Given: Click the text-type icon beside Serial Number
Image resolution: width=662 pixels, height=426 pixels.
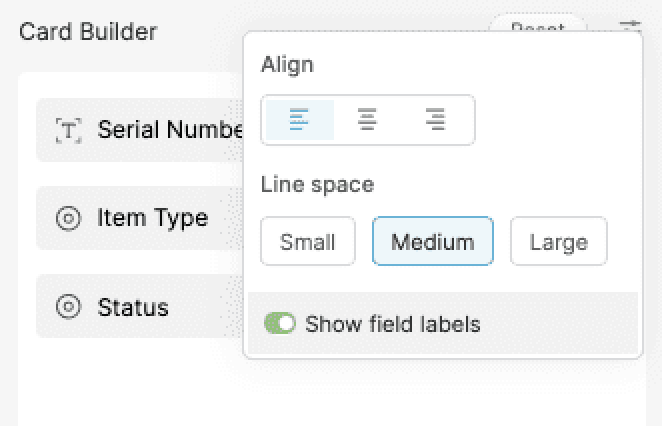Looking at the screenshot, I should click(68, 130).
